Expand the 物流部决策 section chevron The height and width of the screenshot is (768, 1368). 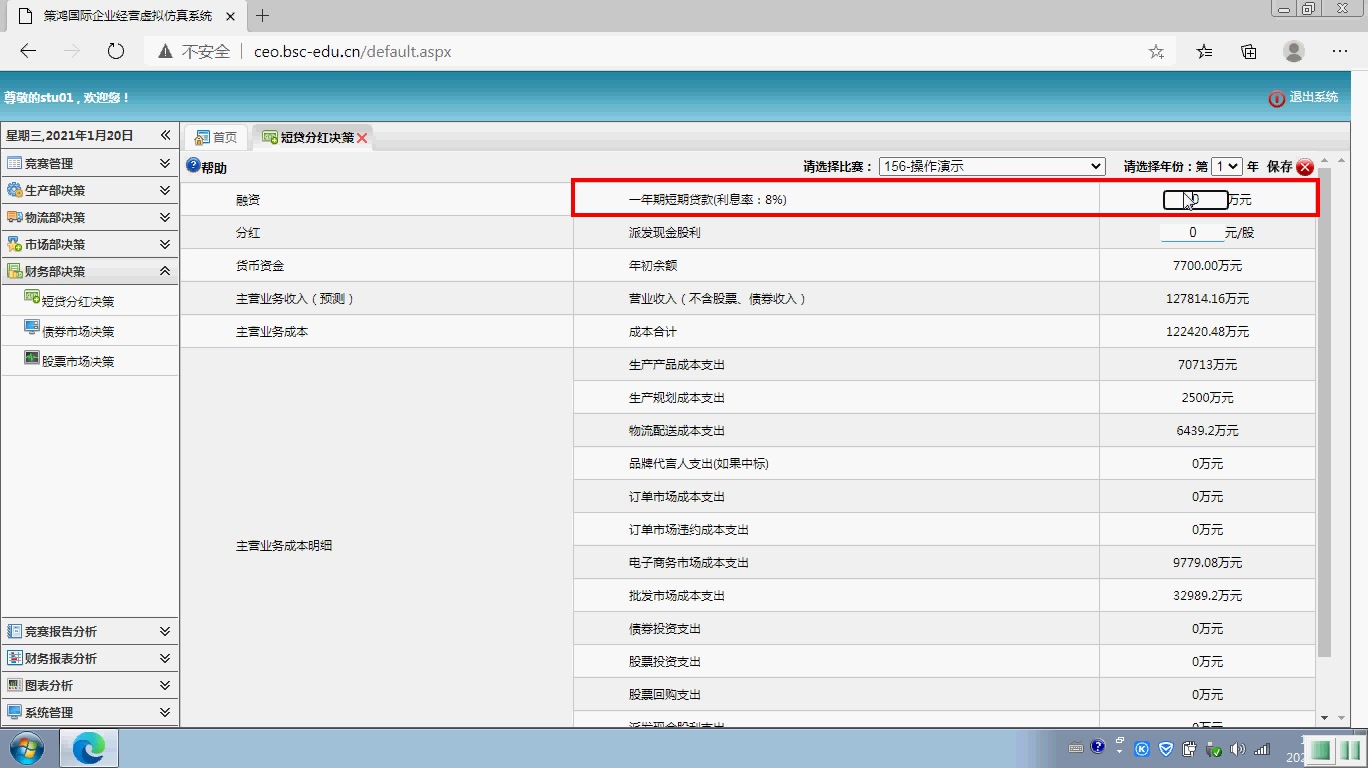click(x=165, y=217)
